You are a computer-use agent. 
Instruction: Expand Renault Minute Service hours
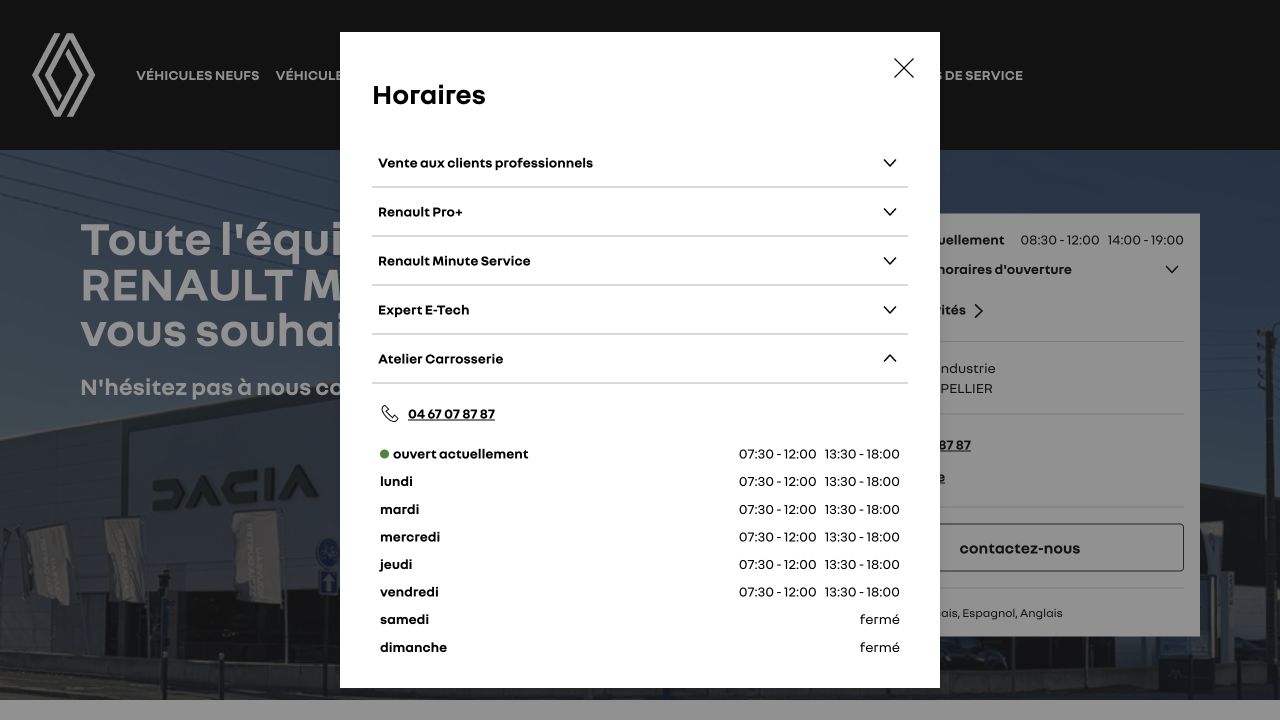[x=640, y=261]
